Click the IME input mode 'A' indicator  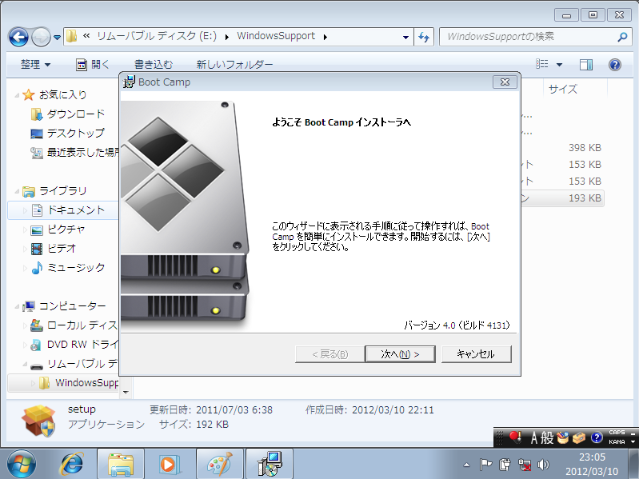point(534,438)
